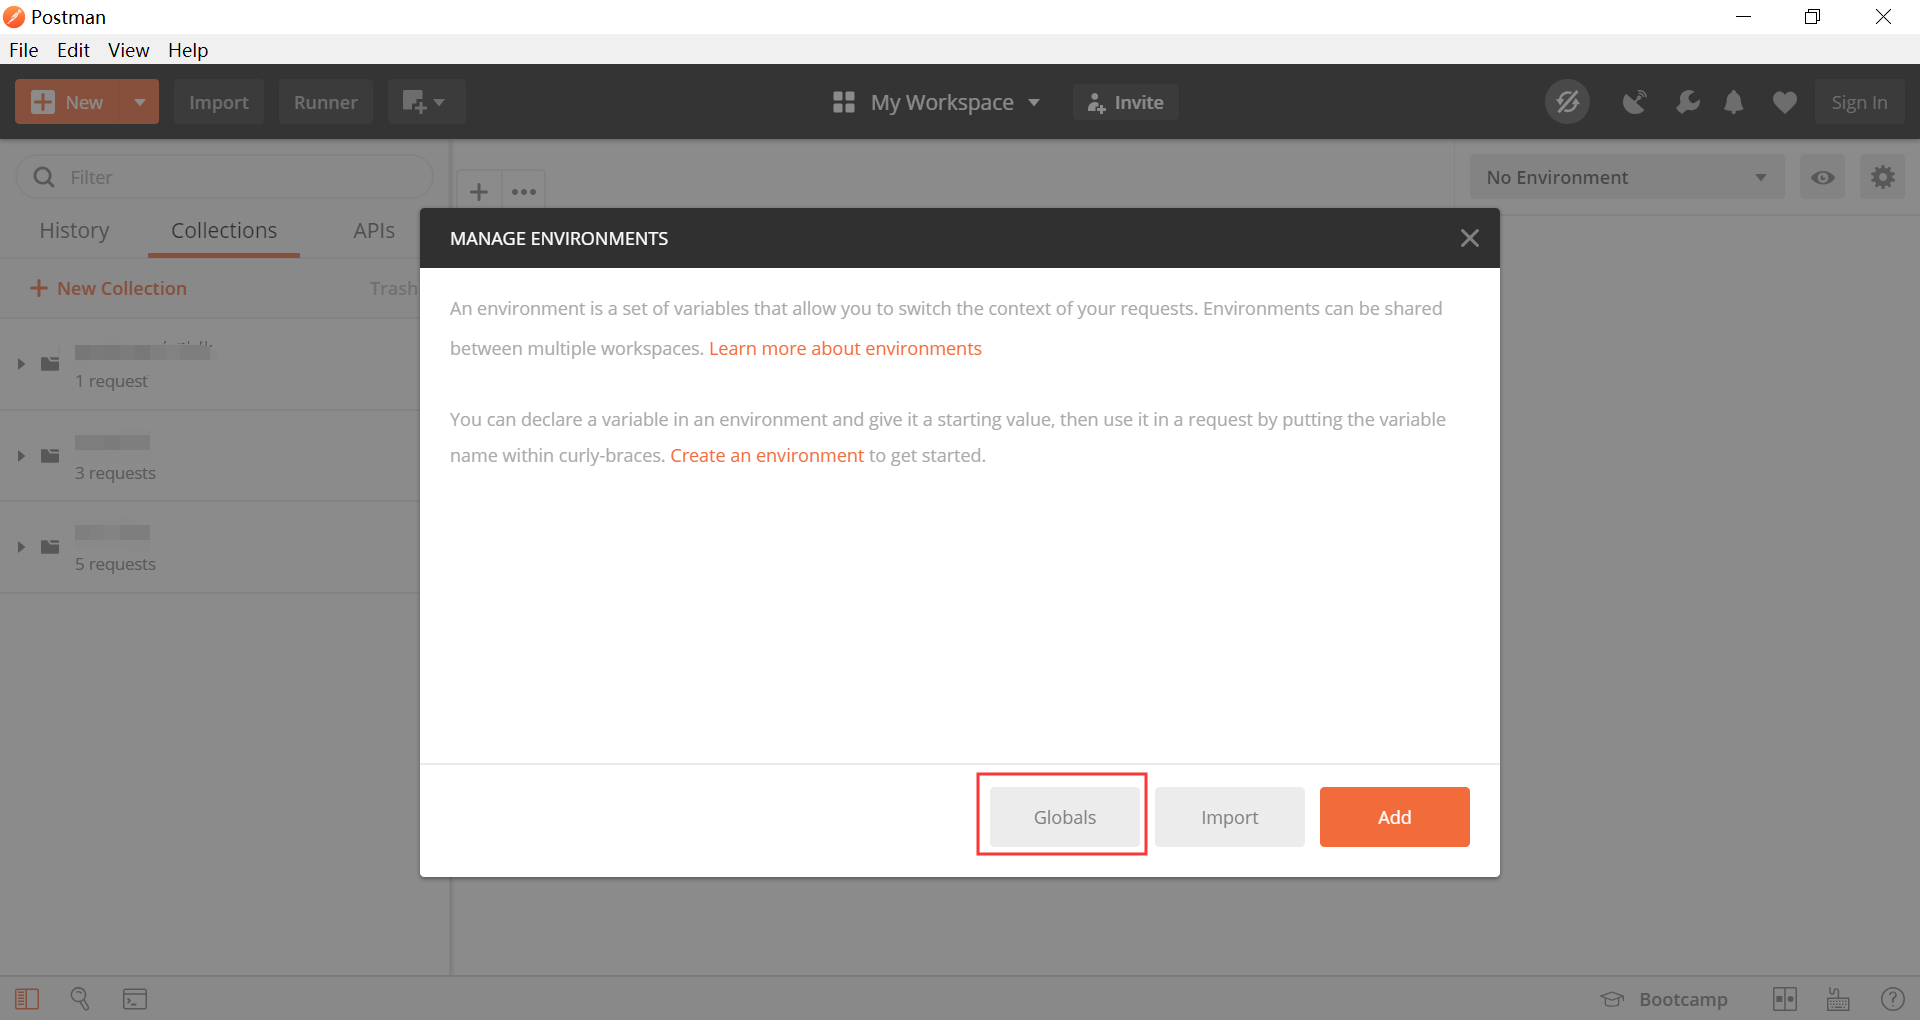The image size is (1920, 1020).
Task: Click the open new window icon
Action: [413, 102]
